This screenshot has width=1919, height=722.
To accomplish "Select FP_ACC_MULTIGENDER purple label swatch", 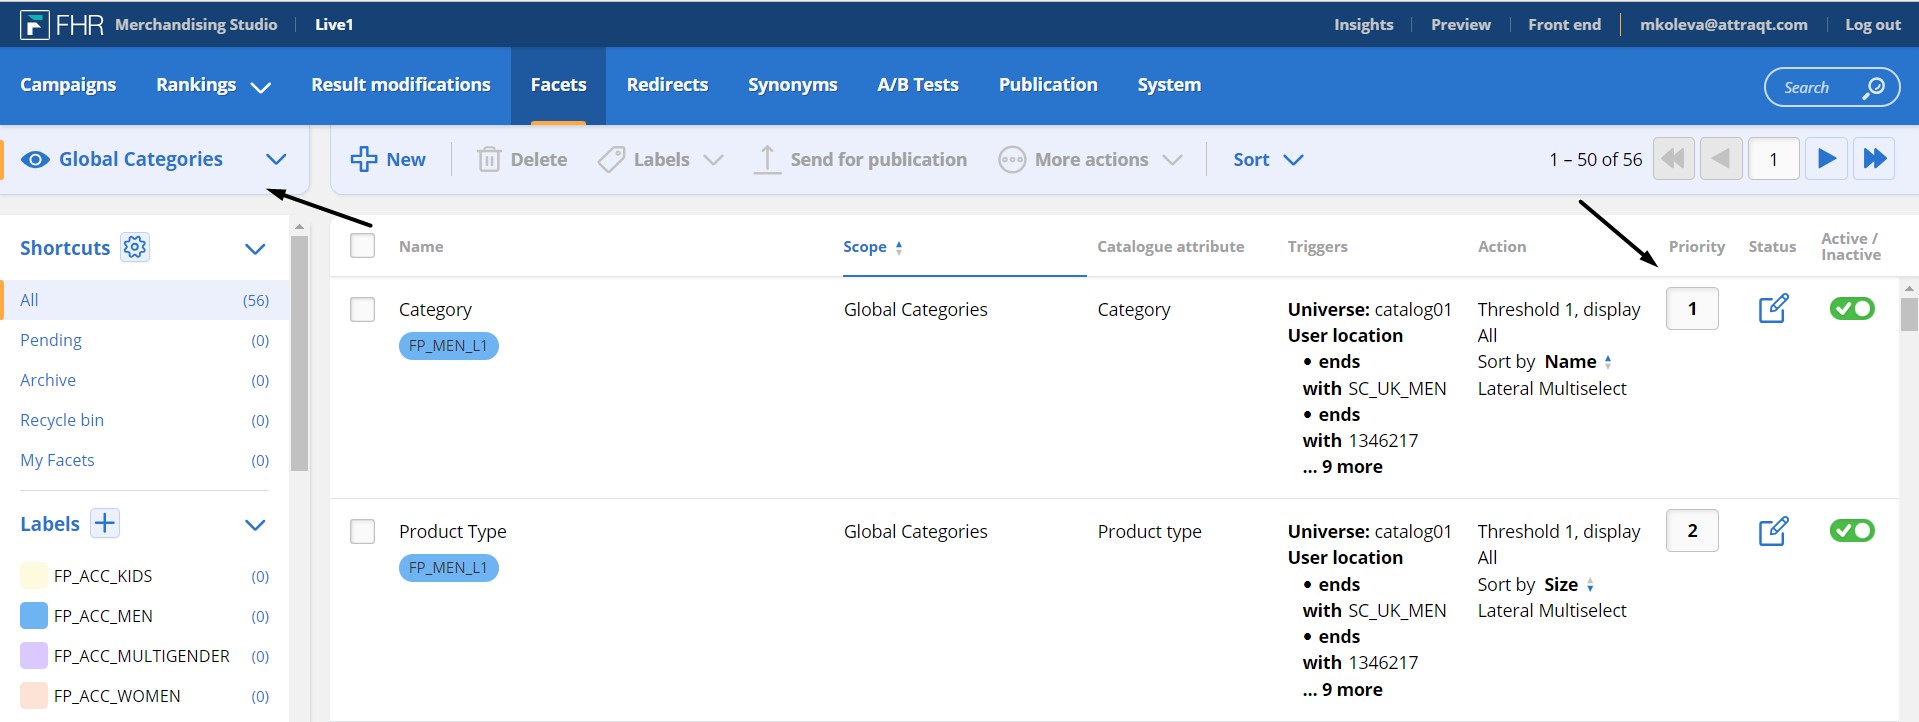I will (34, 655).
